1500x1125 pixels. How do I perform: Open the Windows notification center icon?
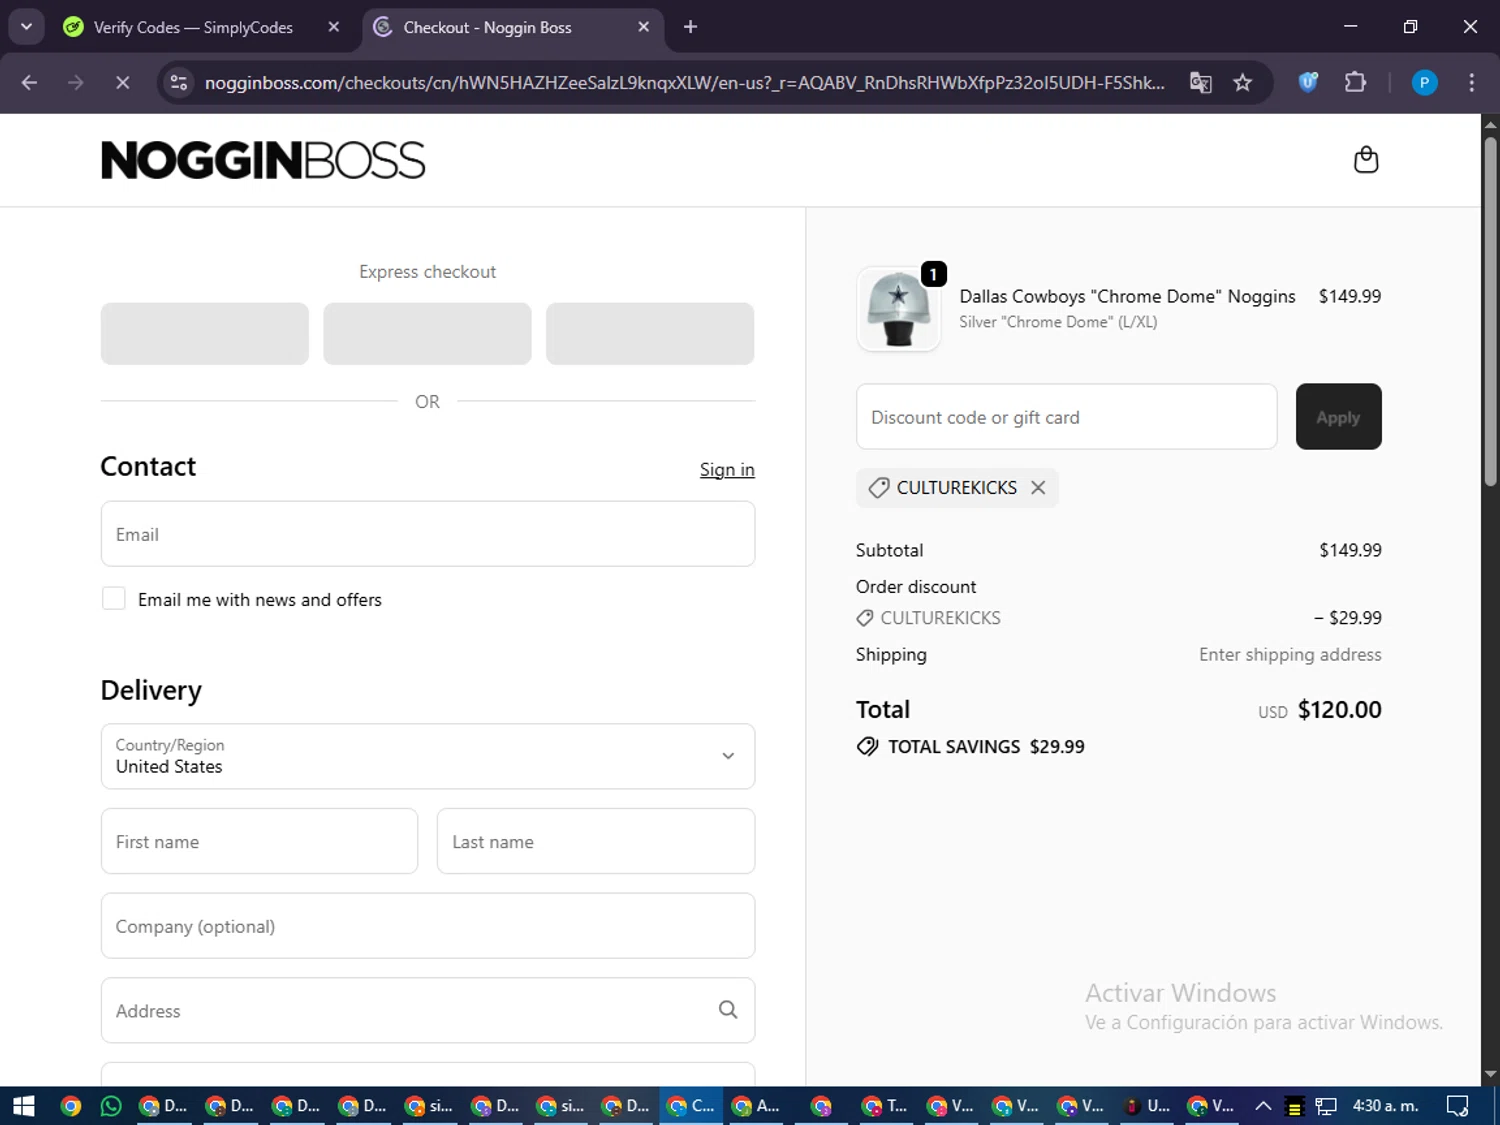coord(1458,1106)
